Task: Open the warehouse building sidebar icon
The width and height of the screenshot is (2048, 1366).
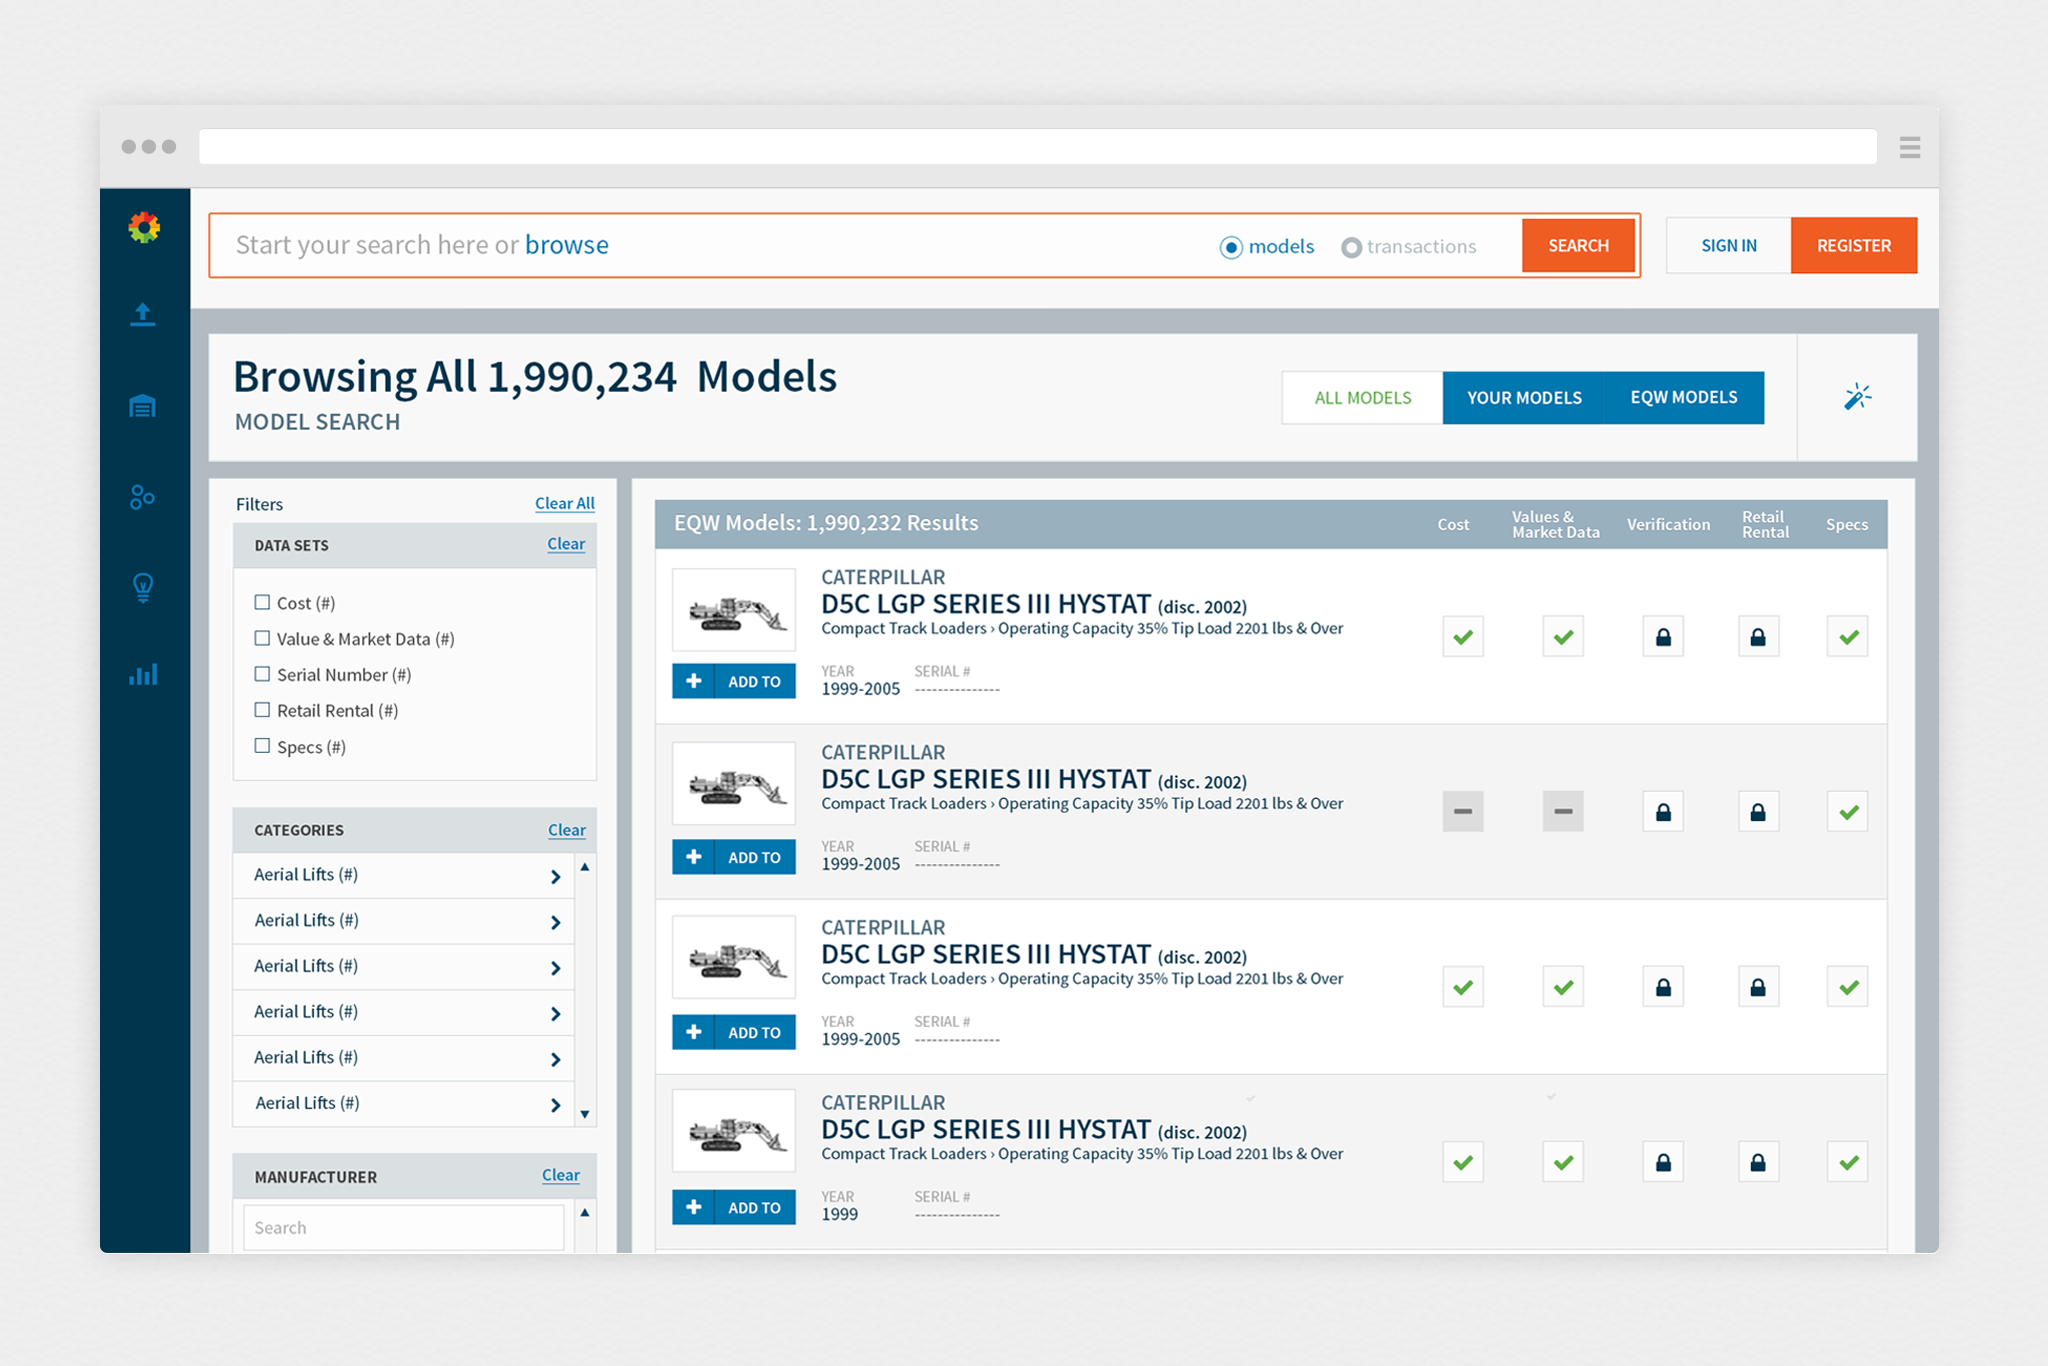Action: (143, 406)
